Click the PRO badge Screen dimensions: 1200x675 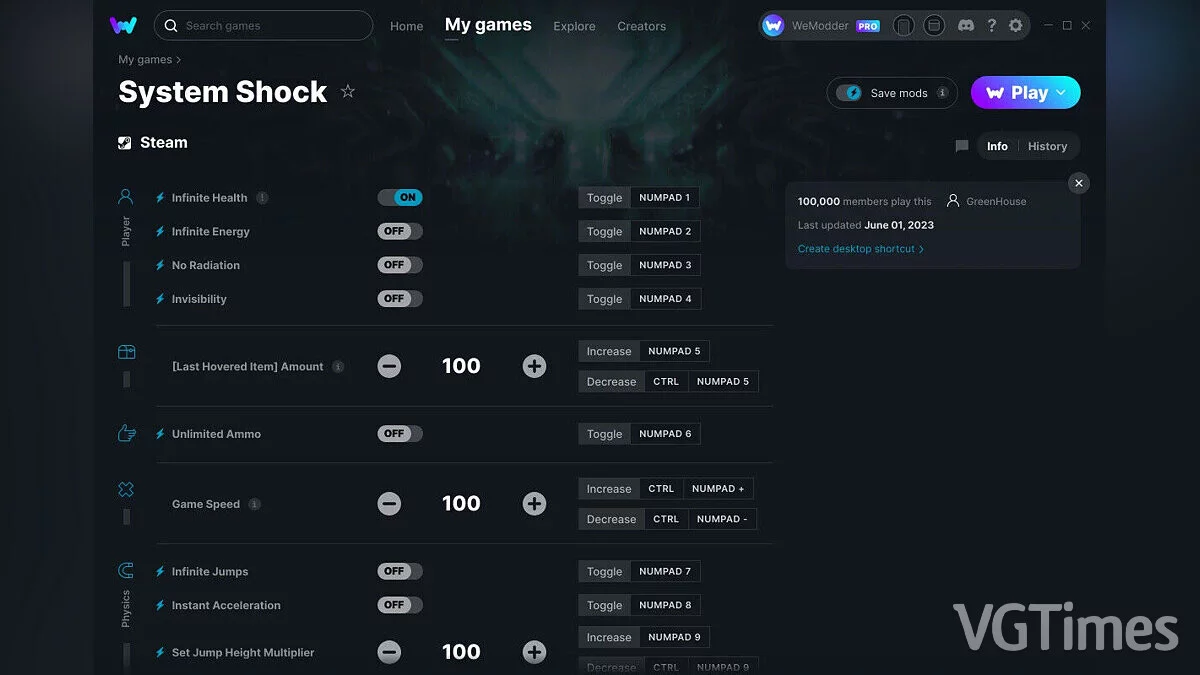coord(868,26)
